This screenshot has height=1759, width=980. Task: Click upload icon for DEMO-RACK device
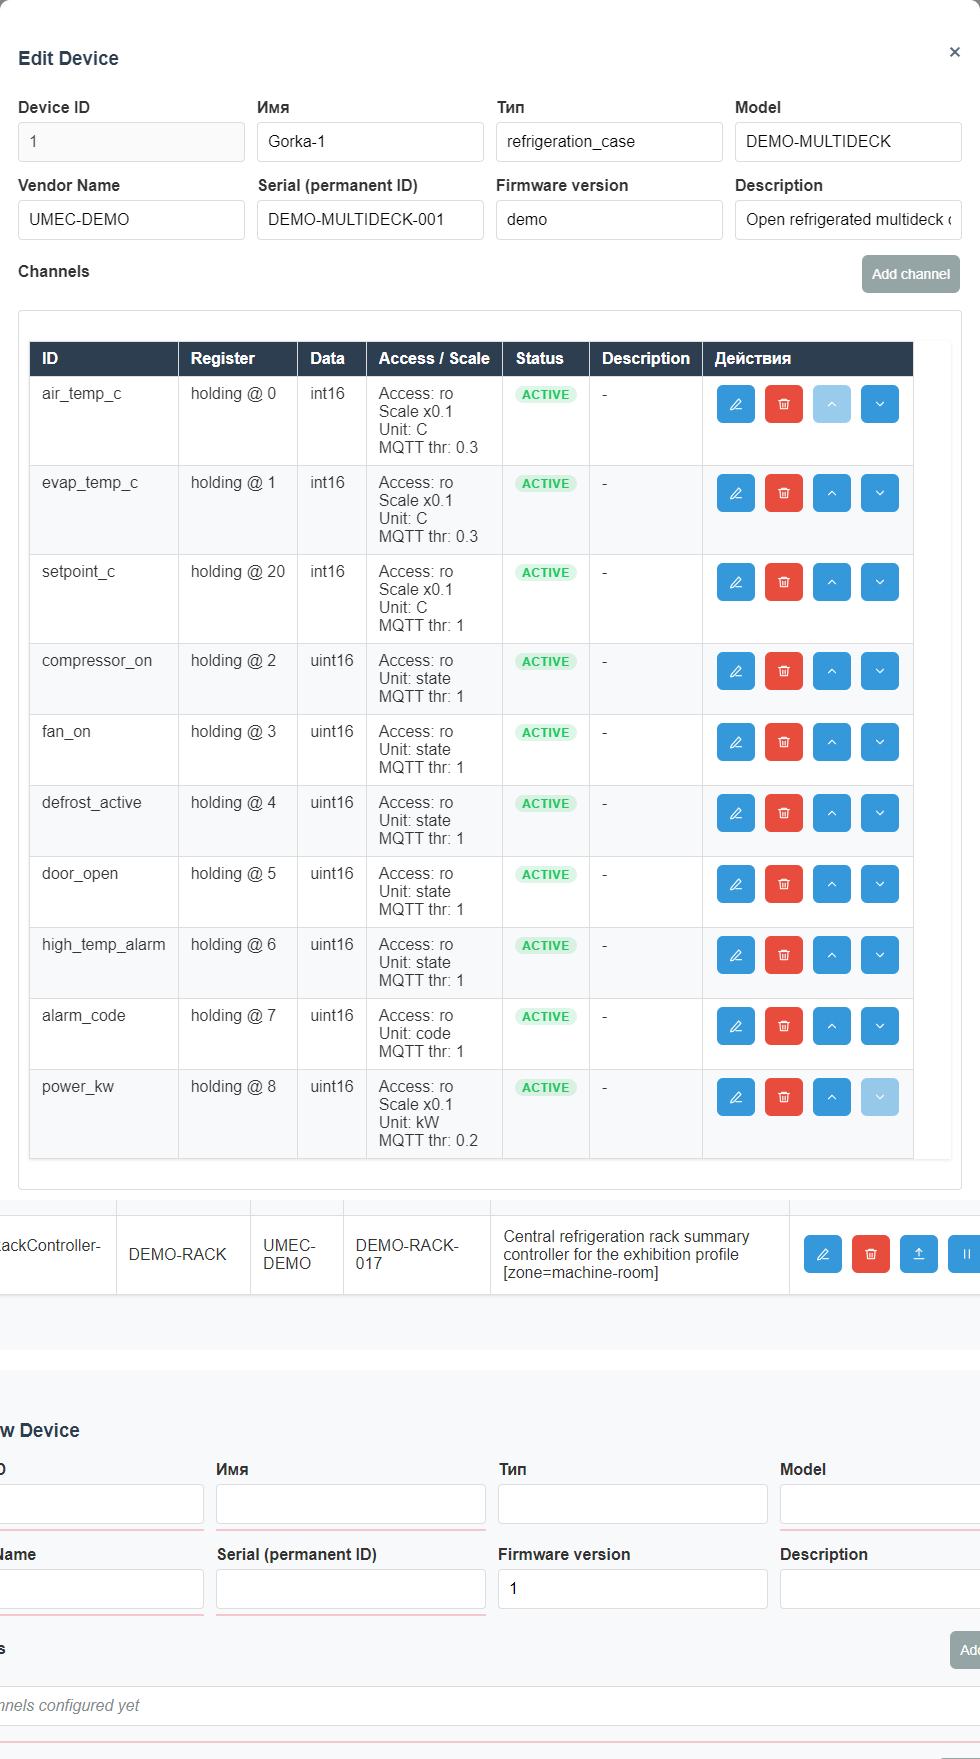tap(918, 1254)
